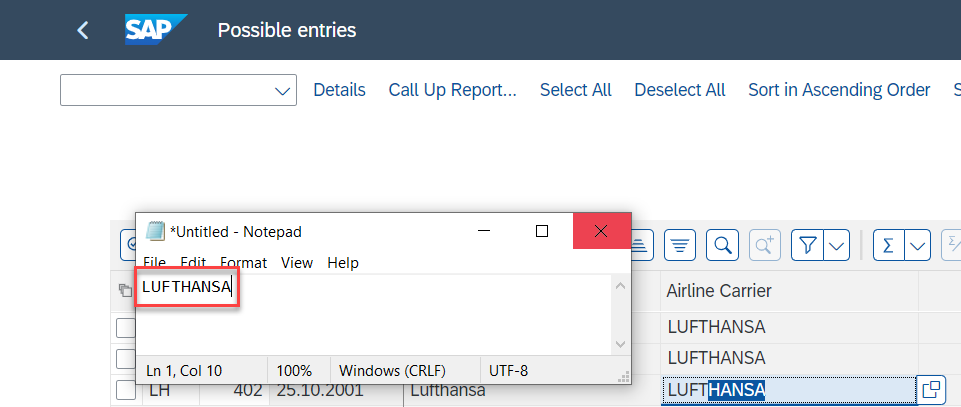Click Call Up Report... in SAP toolbar

point(452,90)
